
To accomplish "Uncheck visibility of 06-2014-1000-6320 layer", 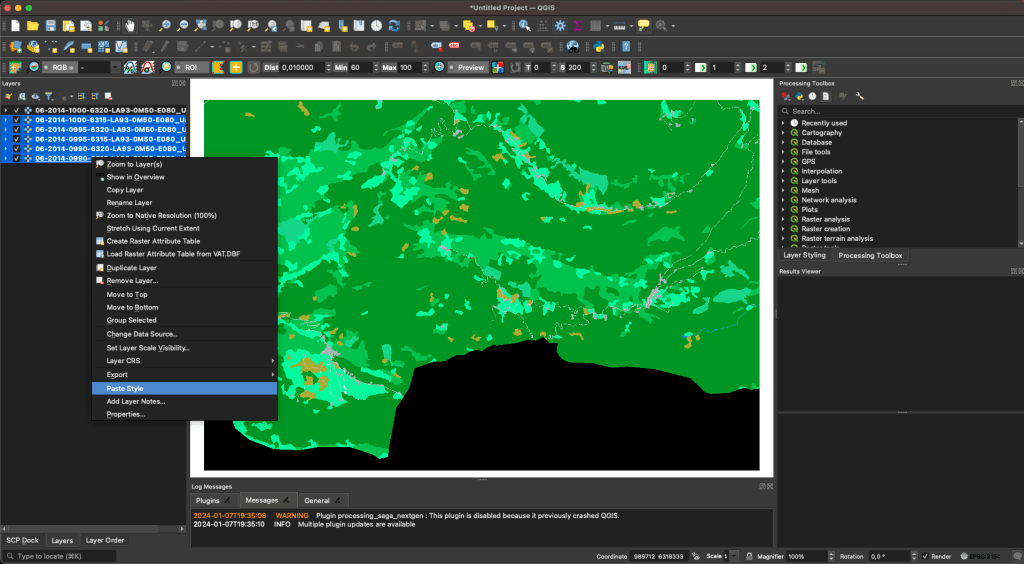I will (17, 110).
